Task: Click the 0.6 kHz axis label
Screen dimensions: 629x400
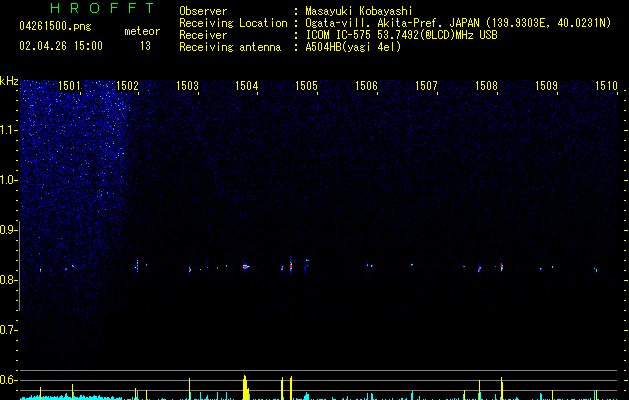Action: click(x=8, y=380)
